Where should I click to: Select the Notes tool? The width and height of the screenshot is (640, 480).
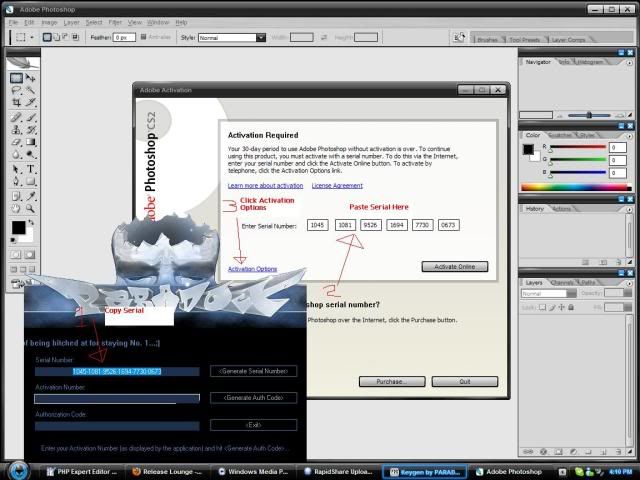point(16,196)
